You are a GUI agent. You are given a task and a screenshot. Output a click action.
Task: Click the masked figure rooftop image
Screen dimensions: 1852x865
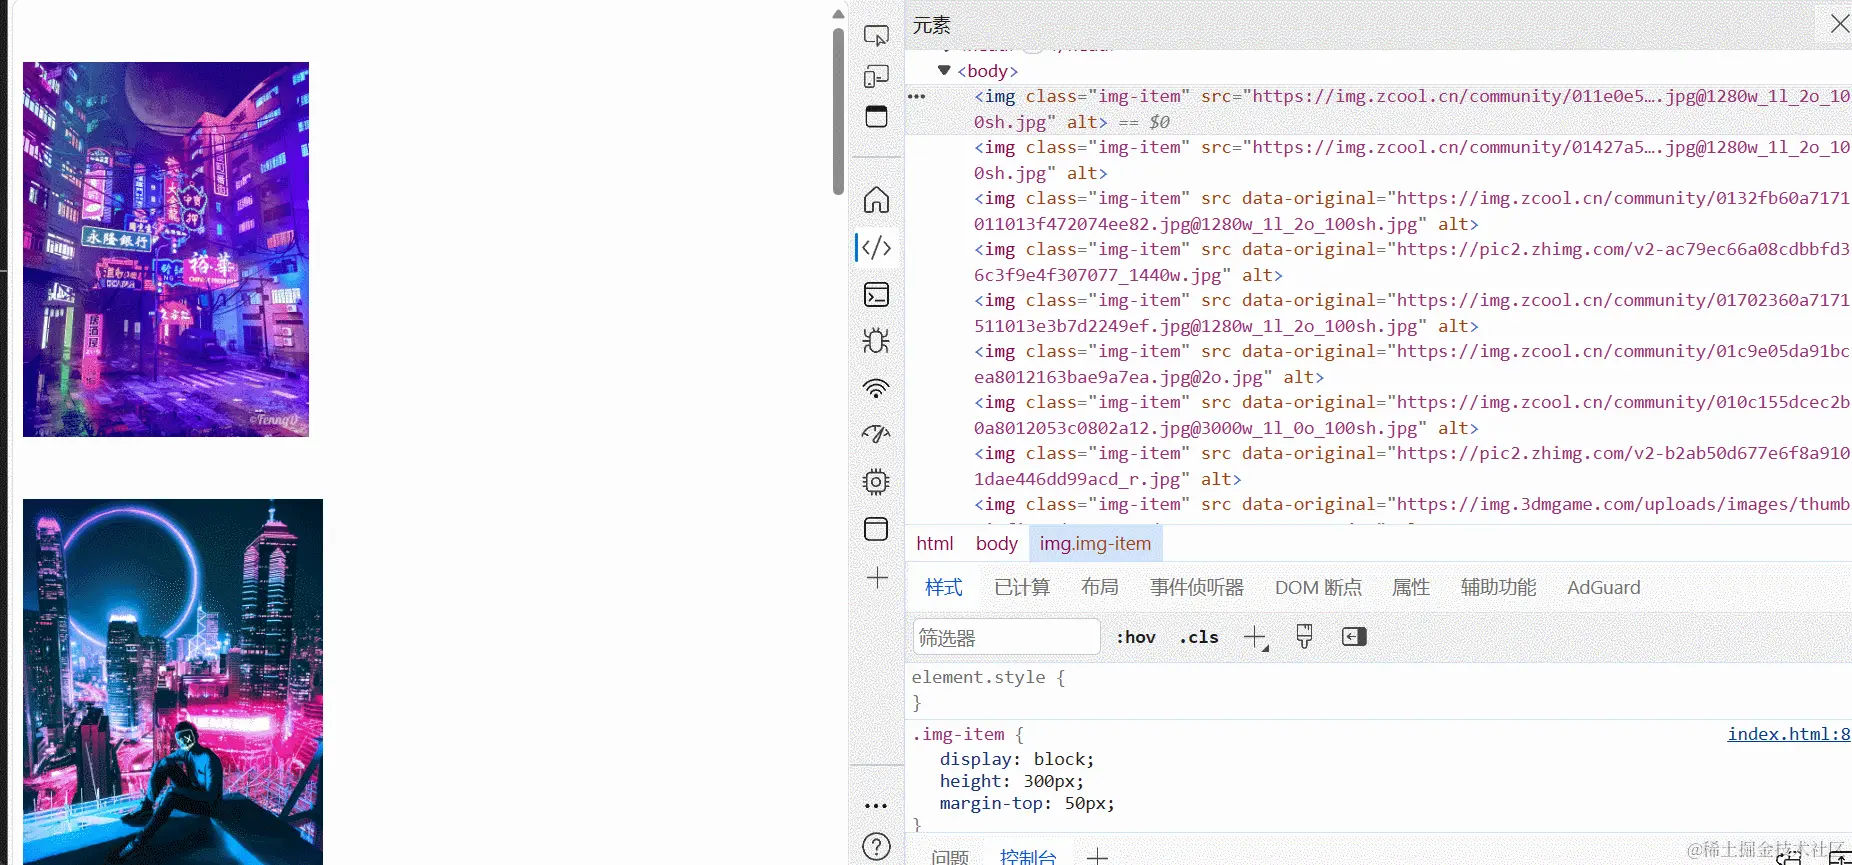pyautogui.click(x=173, y=682)
